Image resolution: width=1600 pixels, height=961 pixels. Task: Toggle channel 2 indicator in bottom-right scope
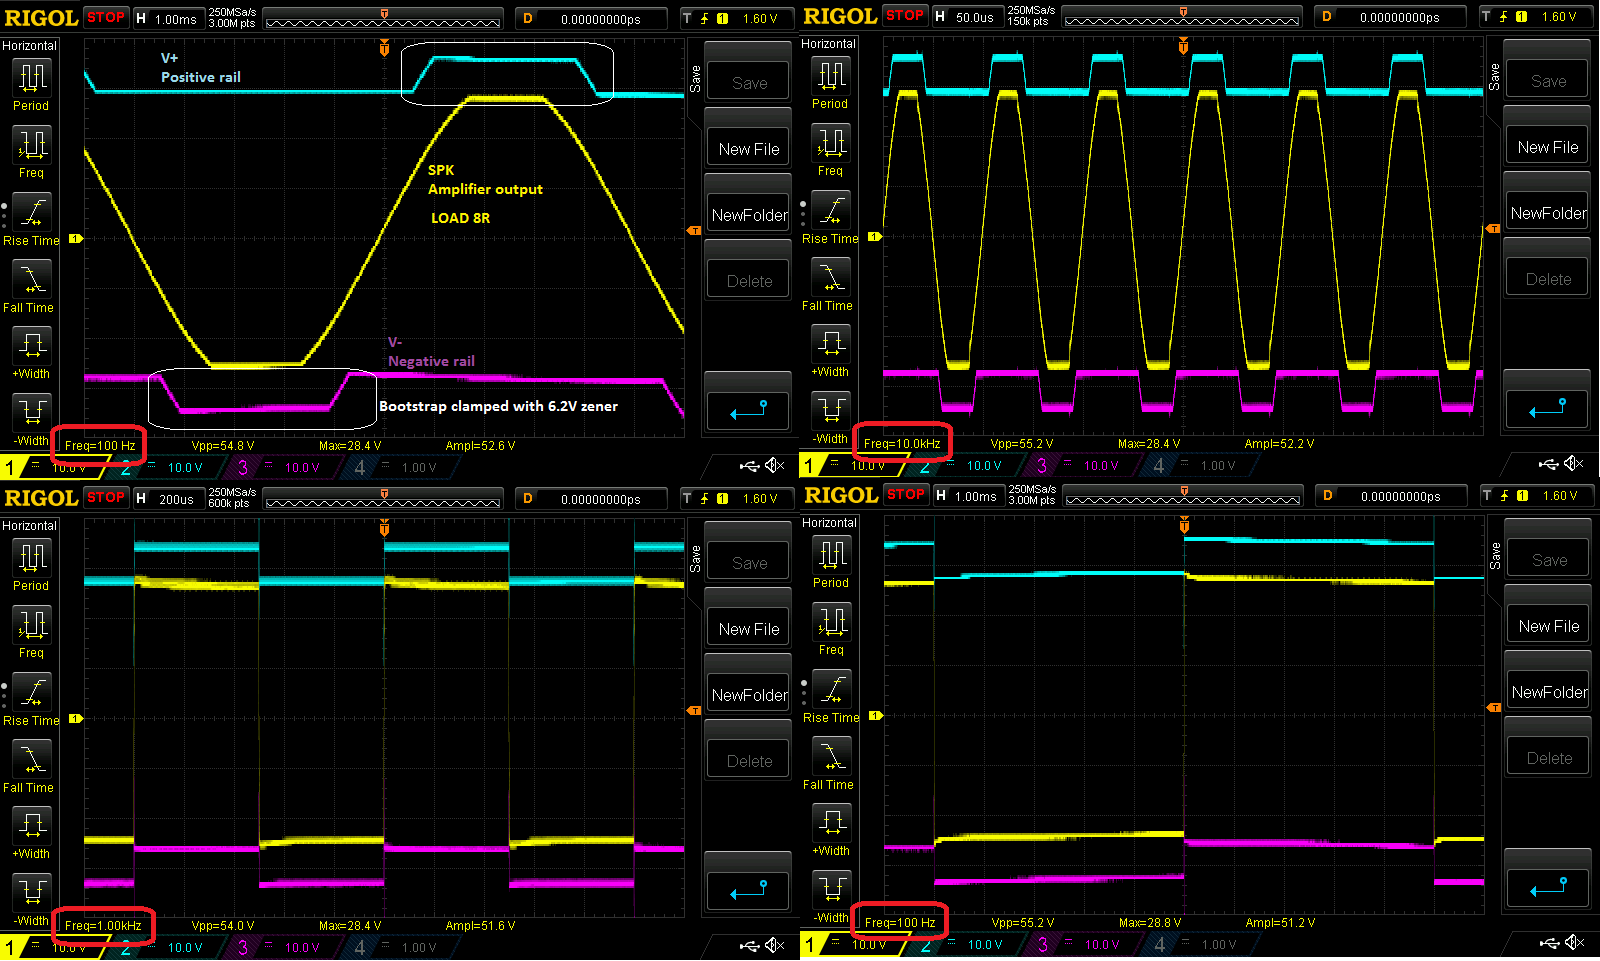[x=927, y=945]
